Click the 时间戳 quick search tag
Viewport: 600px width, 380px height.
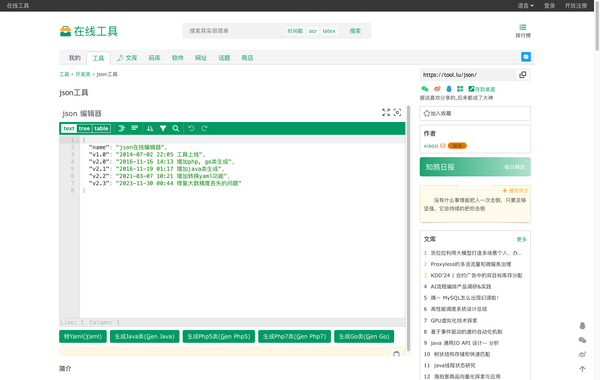click(295, 31)
